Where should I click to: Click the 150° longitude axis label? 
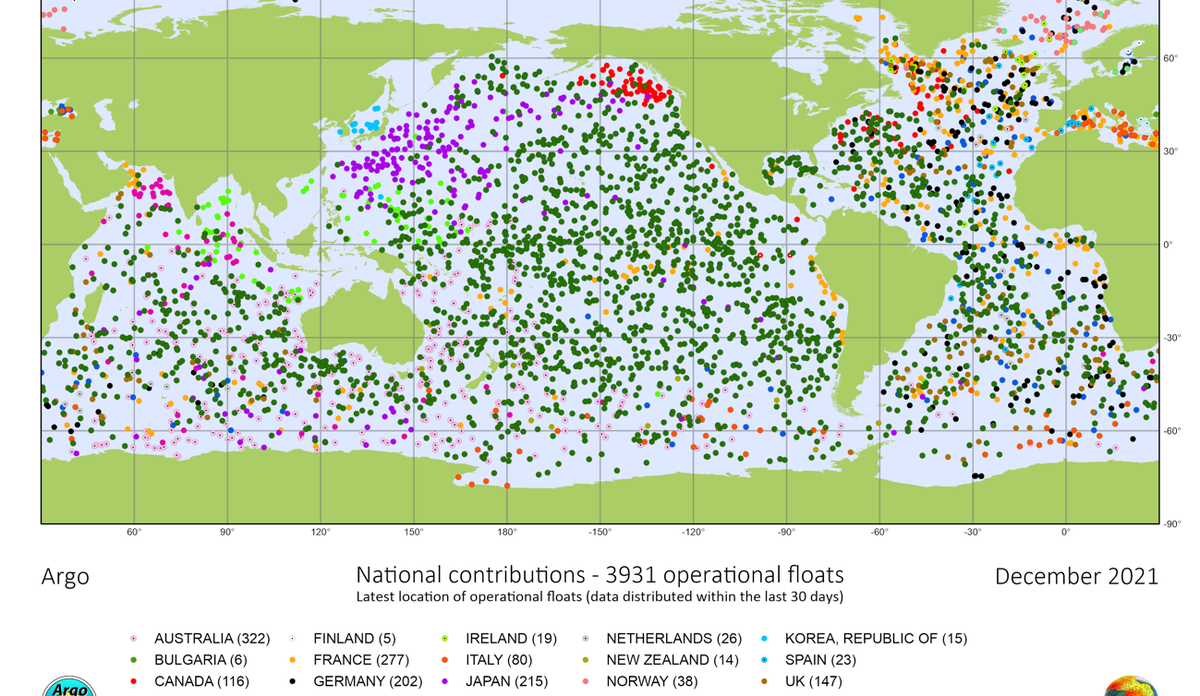[413, 532]
